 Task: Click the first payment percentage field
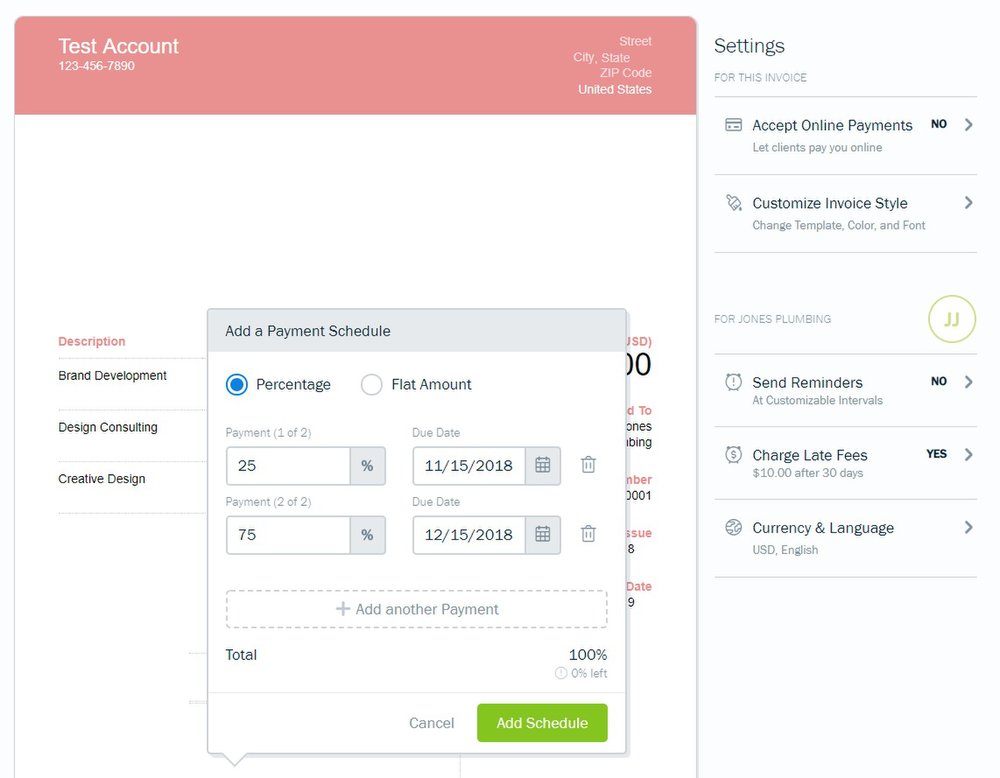coord(288,466)
